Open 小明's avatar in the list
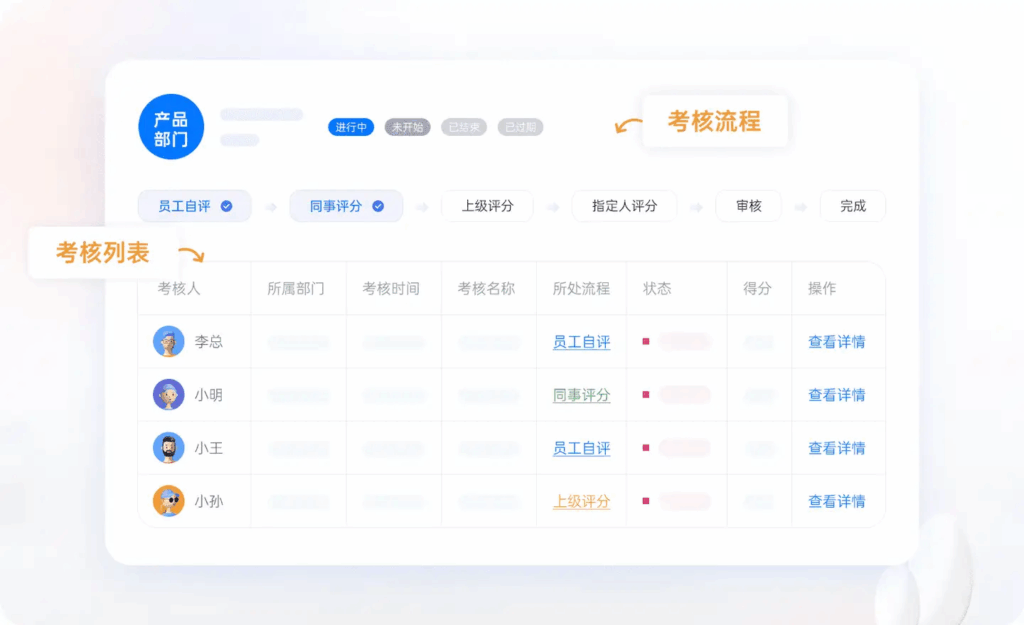Screen dimensions: 1024x625 click(x=168, y=394)
